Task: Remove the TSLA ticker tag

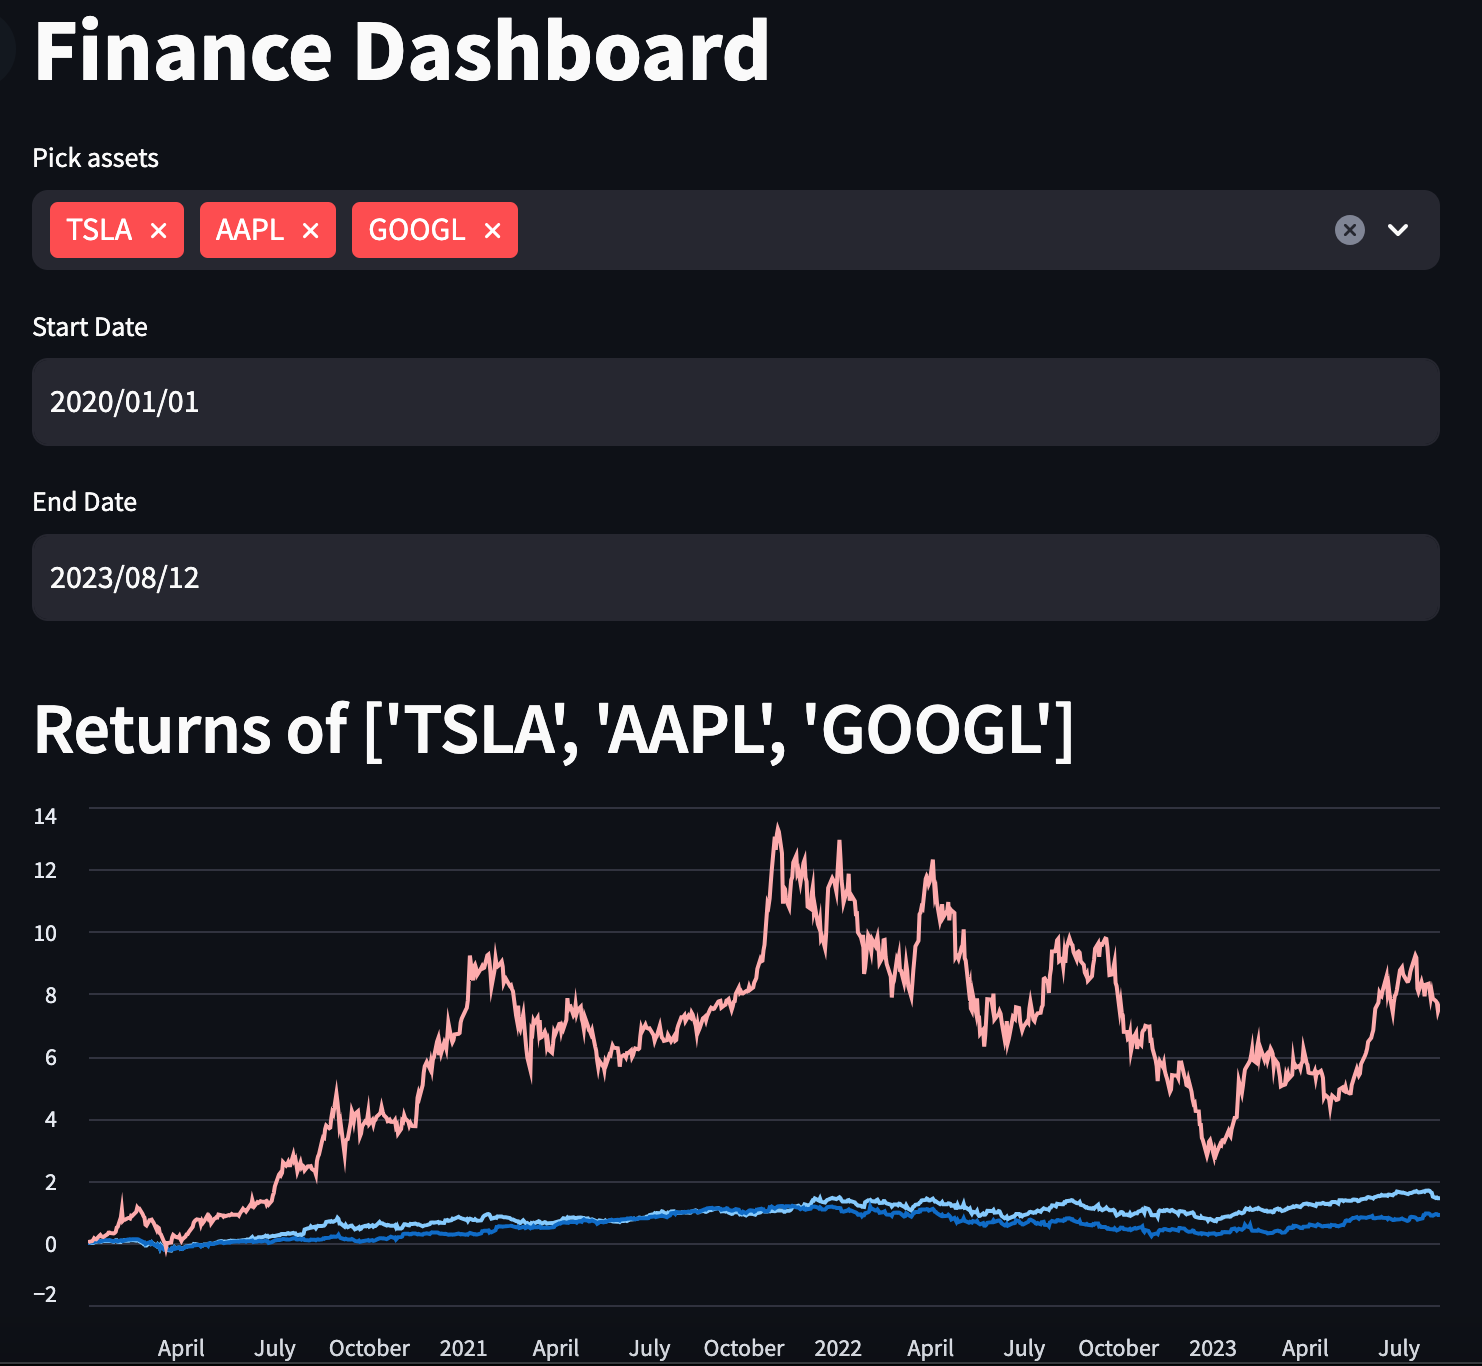Action: point(159,230)
